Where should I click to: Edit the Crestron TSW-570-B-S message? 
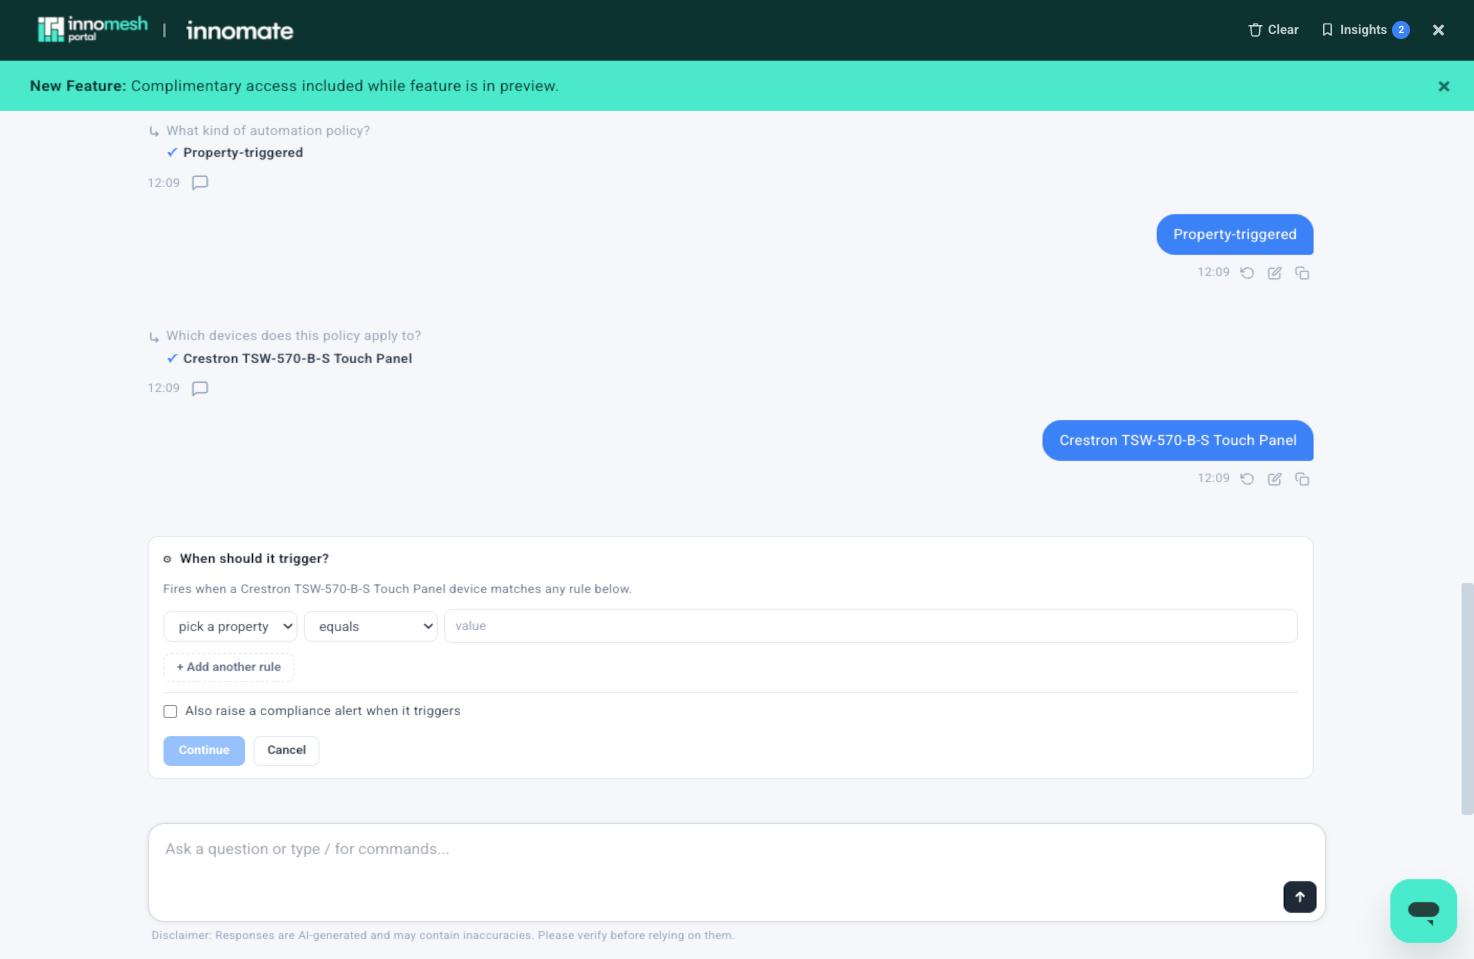coord(1274,479)
